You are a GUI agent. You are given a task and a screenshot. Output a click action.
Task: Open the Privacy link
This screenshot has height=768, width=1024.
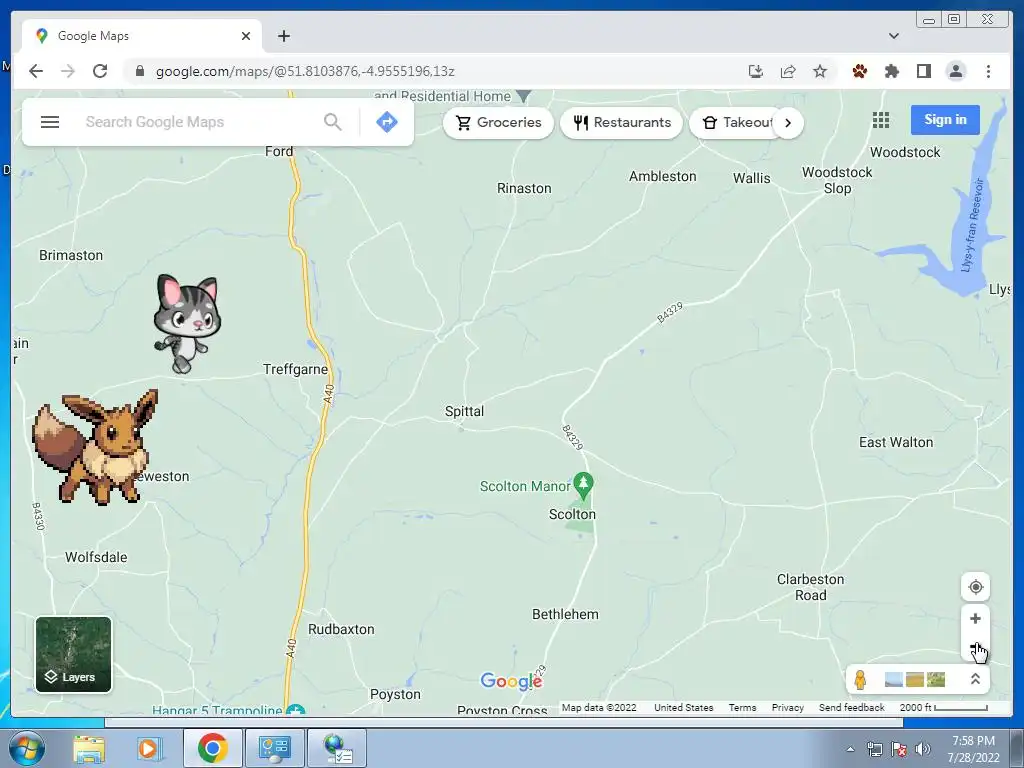coord(788,707)
